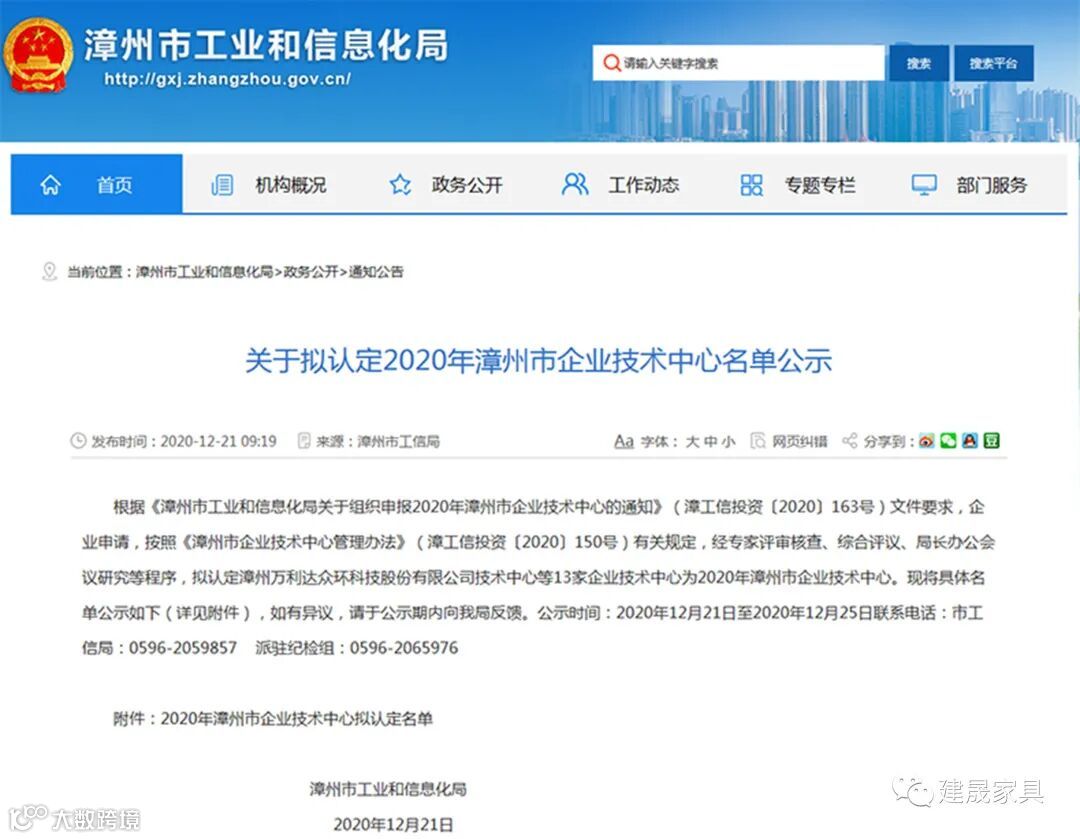Open 政务公开 menu item
The height and width of the screenshot is (839, 1080).
(x=467, y=185)
